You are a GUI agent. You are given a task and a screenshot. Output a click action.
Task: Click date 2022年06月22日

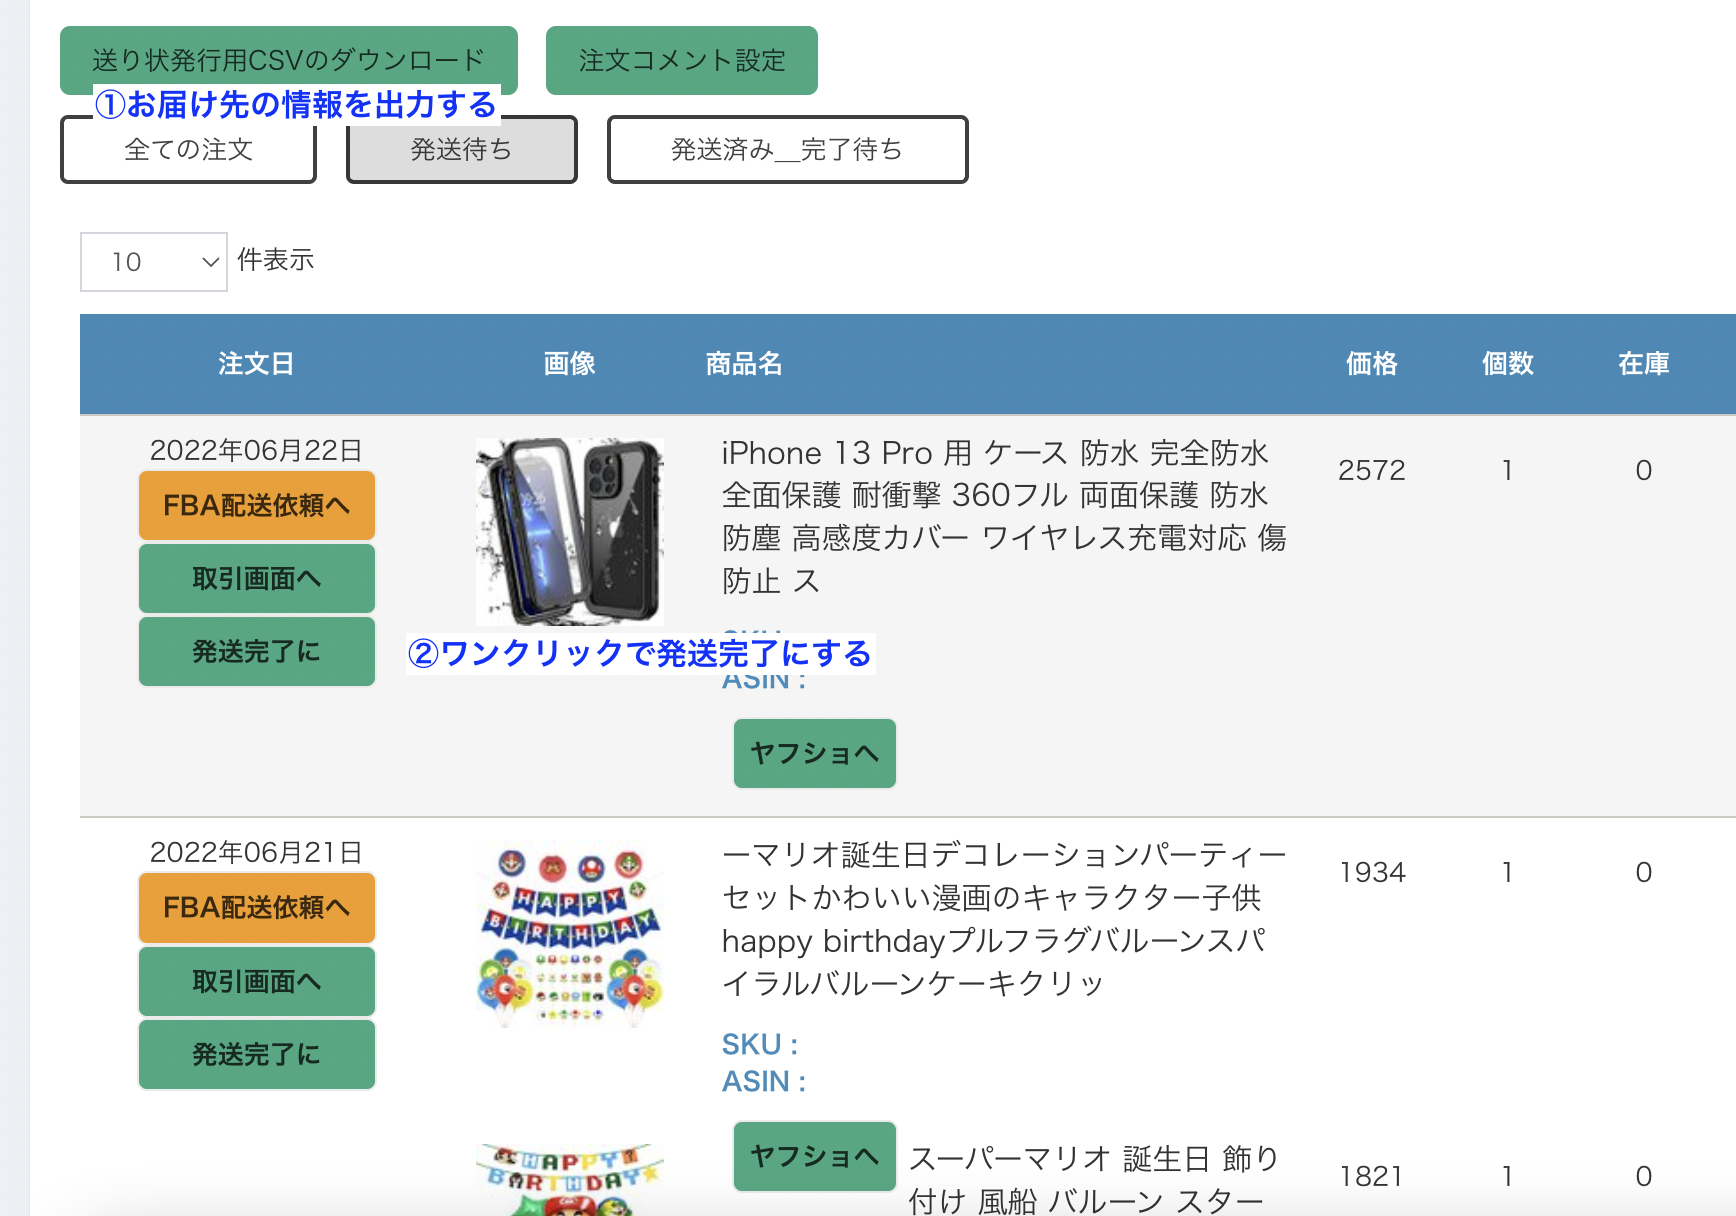256,450
